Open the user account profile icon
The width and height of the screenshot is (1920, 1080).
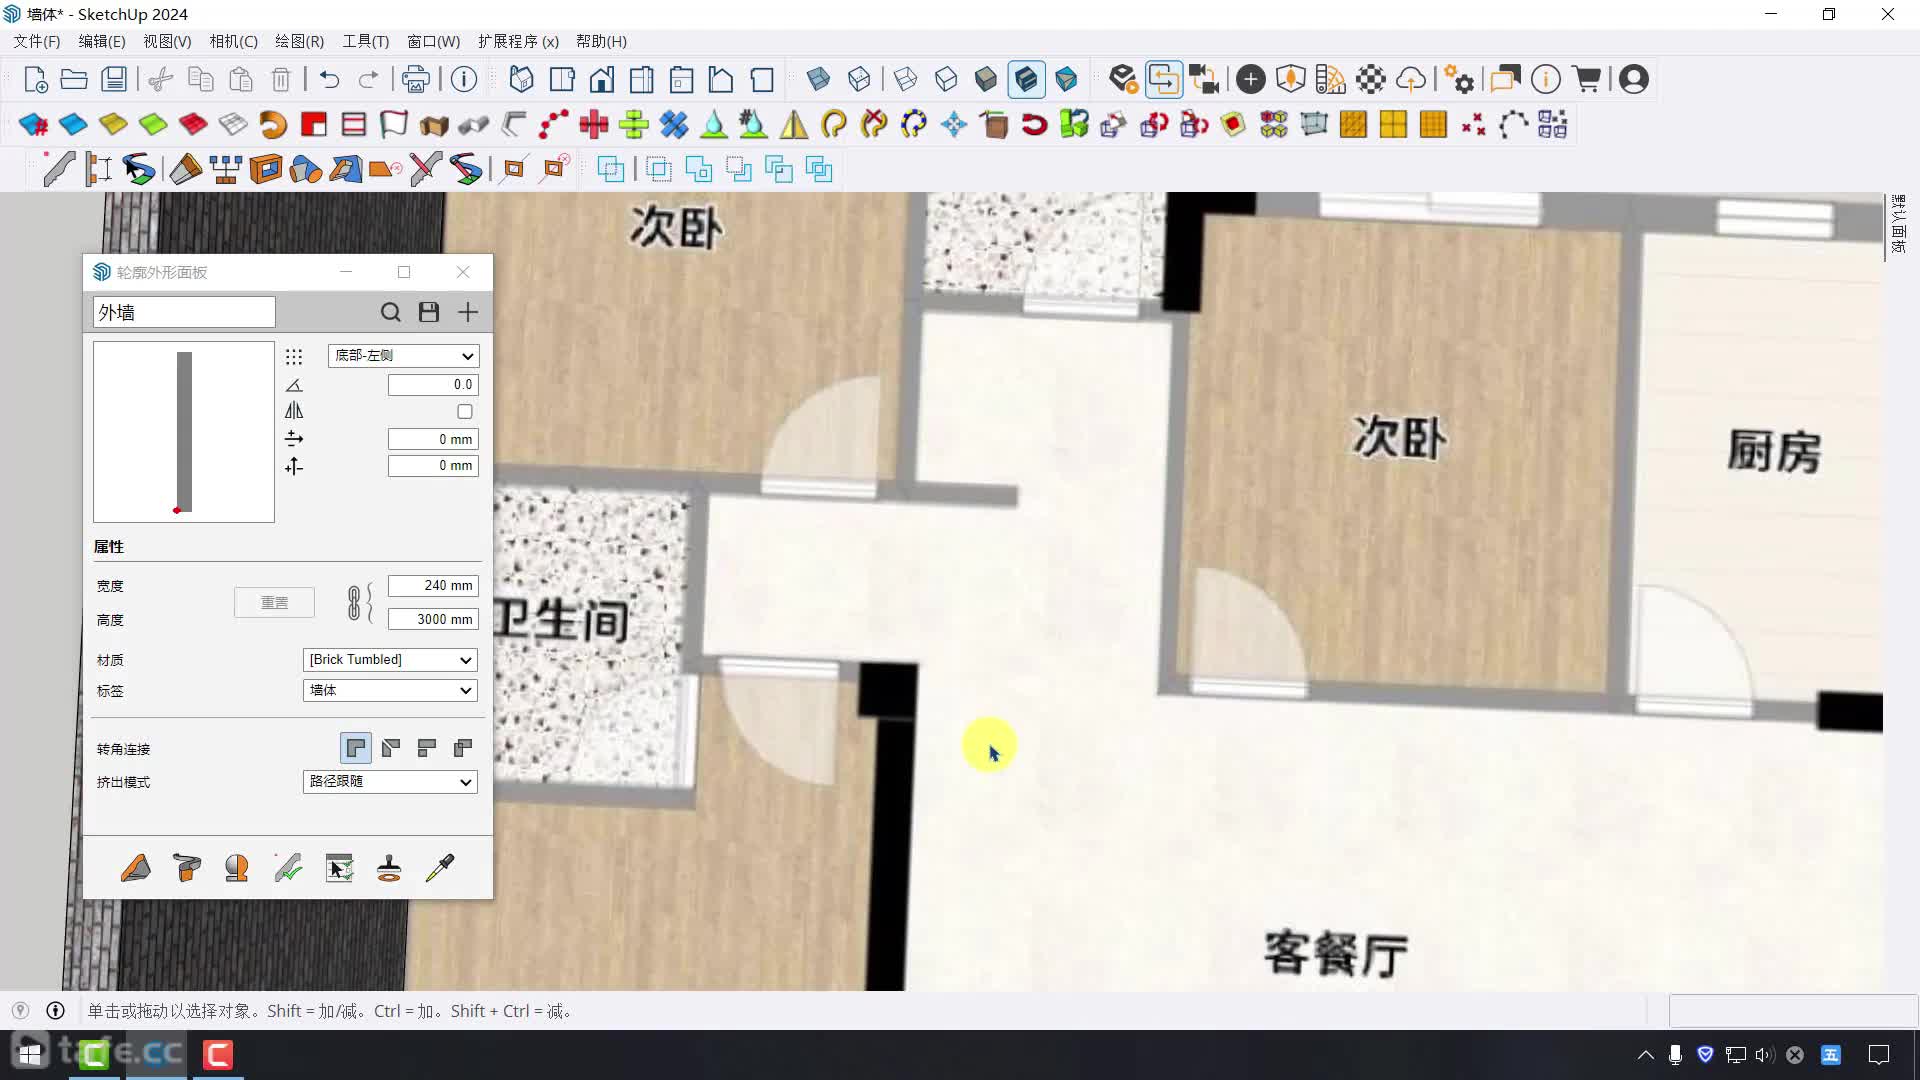coord(1634,79)
